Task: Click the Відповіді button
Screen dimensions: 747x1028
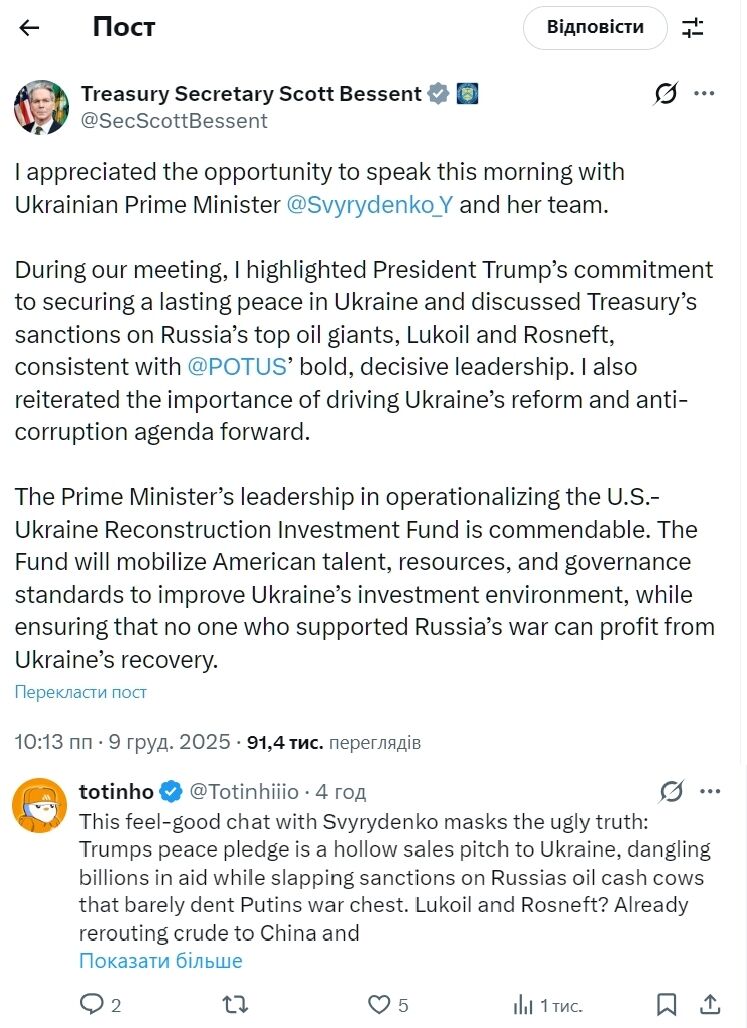Action: pos(594,27)
